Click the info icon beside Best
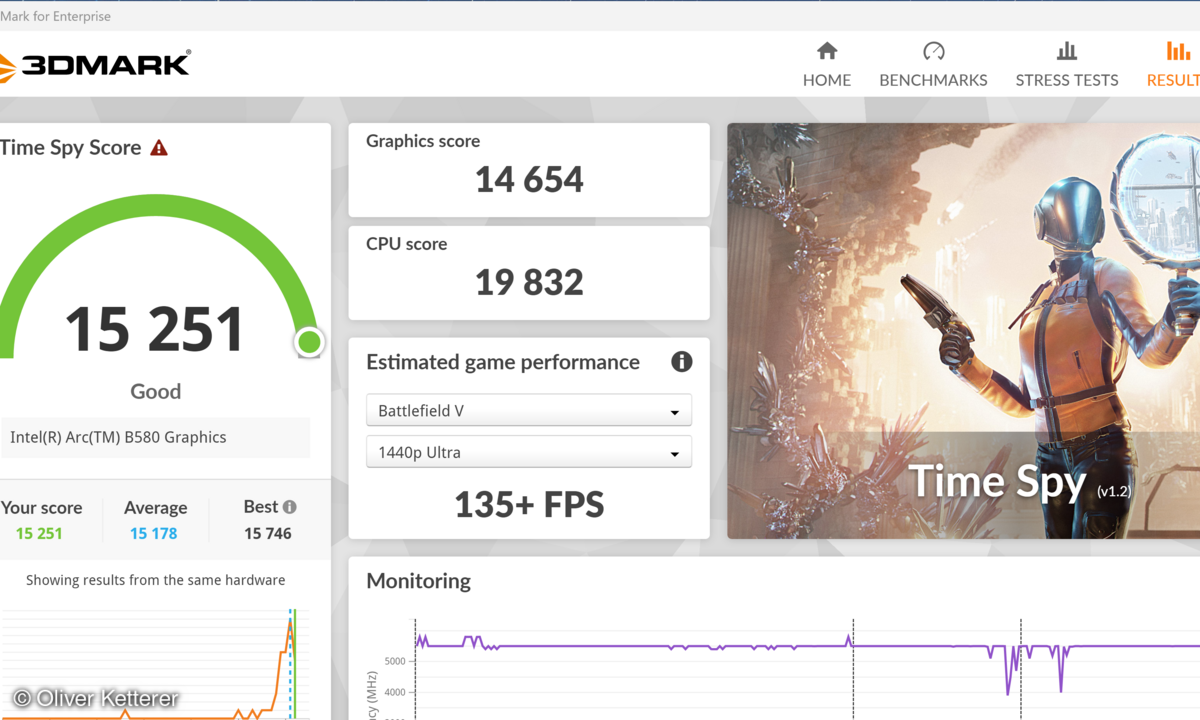The width and height of the screenshot is (1200, 720). (x=289, y=507)
